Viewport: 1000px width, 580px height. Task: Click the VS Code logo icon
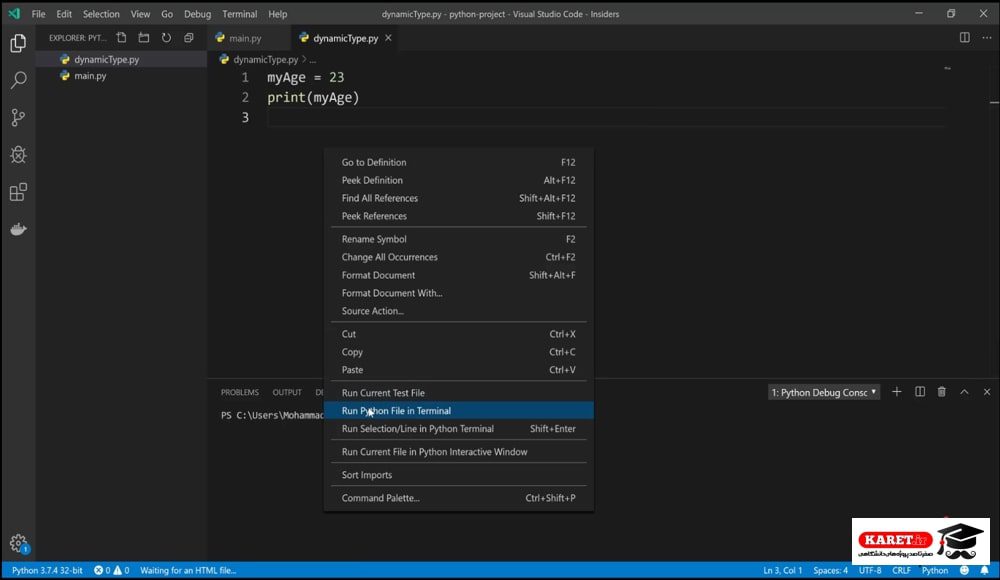tap(14, 13)
